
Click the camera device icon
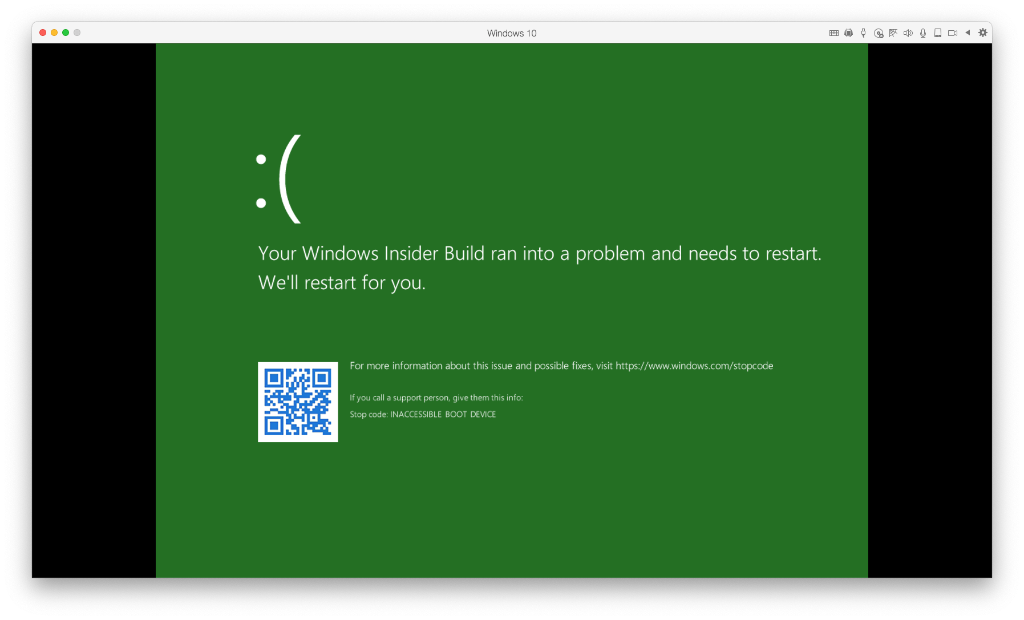952,33
